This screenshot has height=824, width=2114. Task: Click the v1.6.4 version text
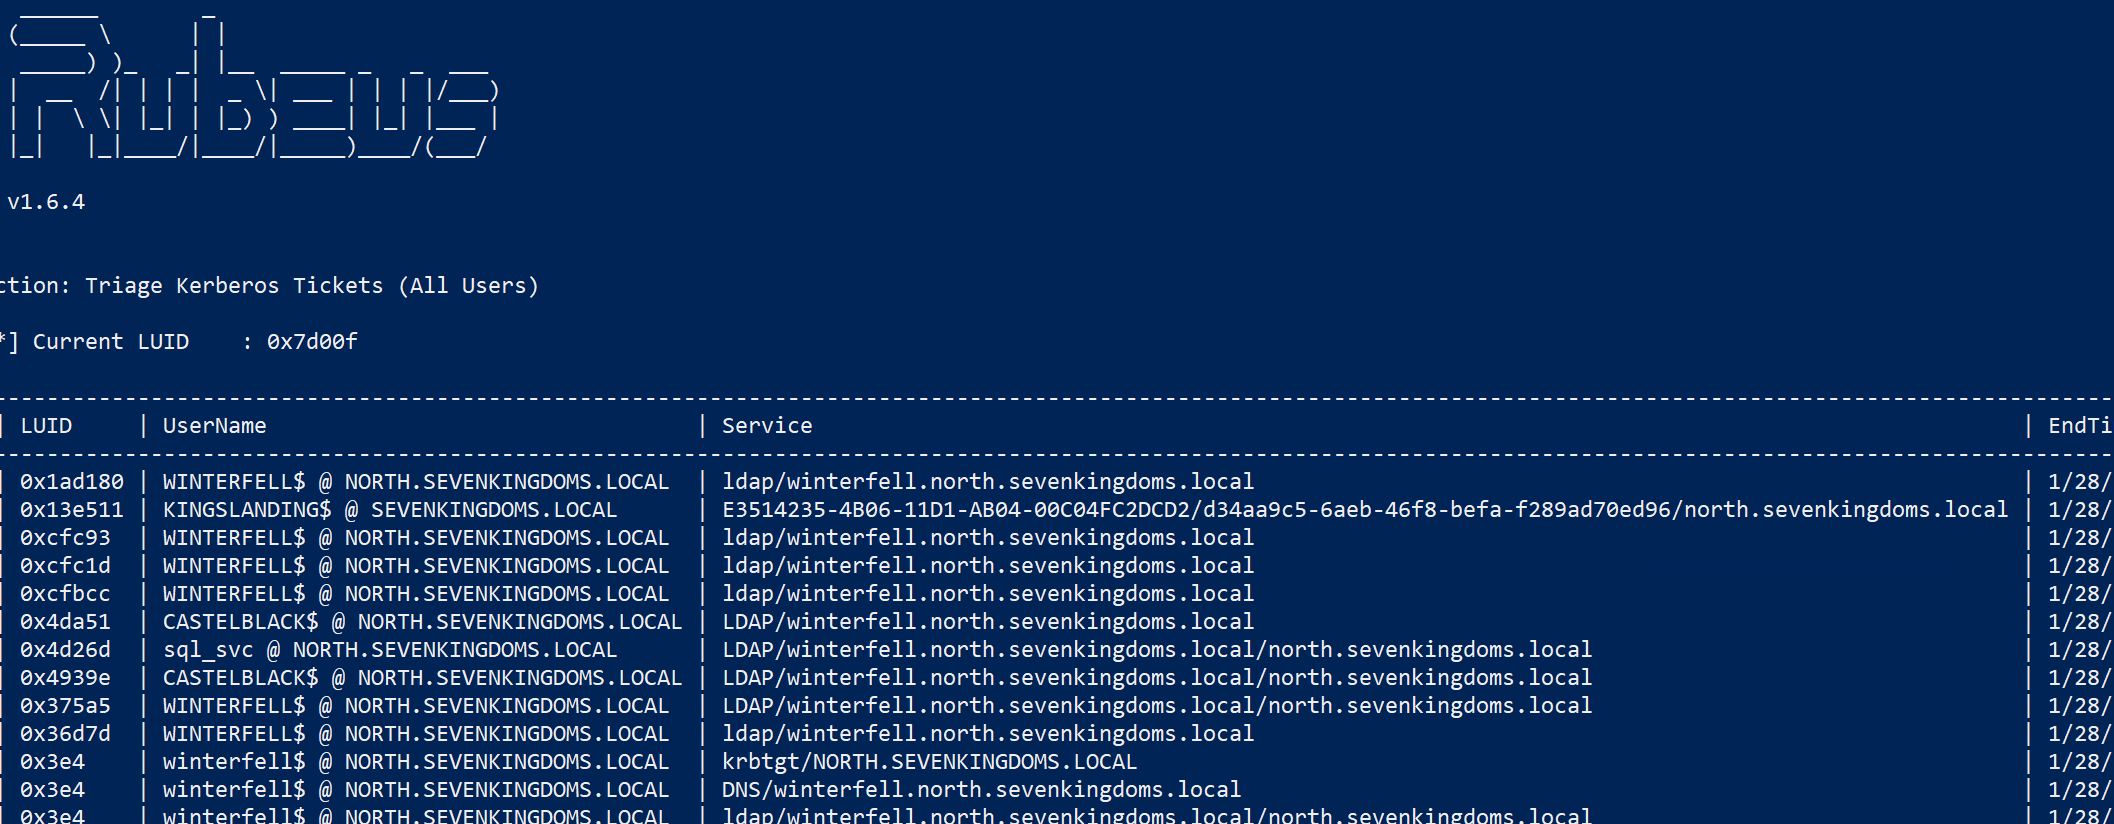pyautogui.click(x=46, y=202)
